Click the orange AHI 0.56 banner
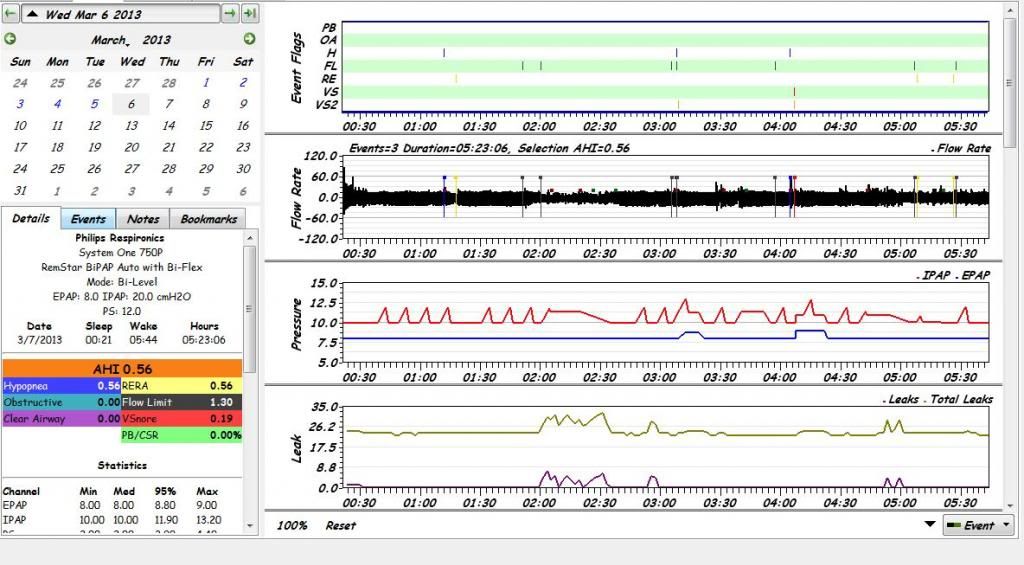The height and width of the screenshot is (565, 1024). pyautogui.click(x=122, y=369)
